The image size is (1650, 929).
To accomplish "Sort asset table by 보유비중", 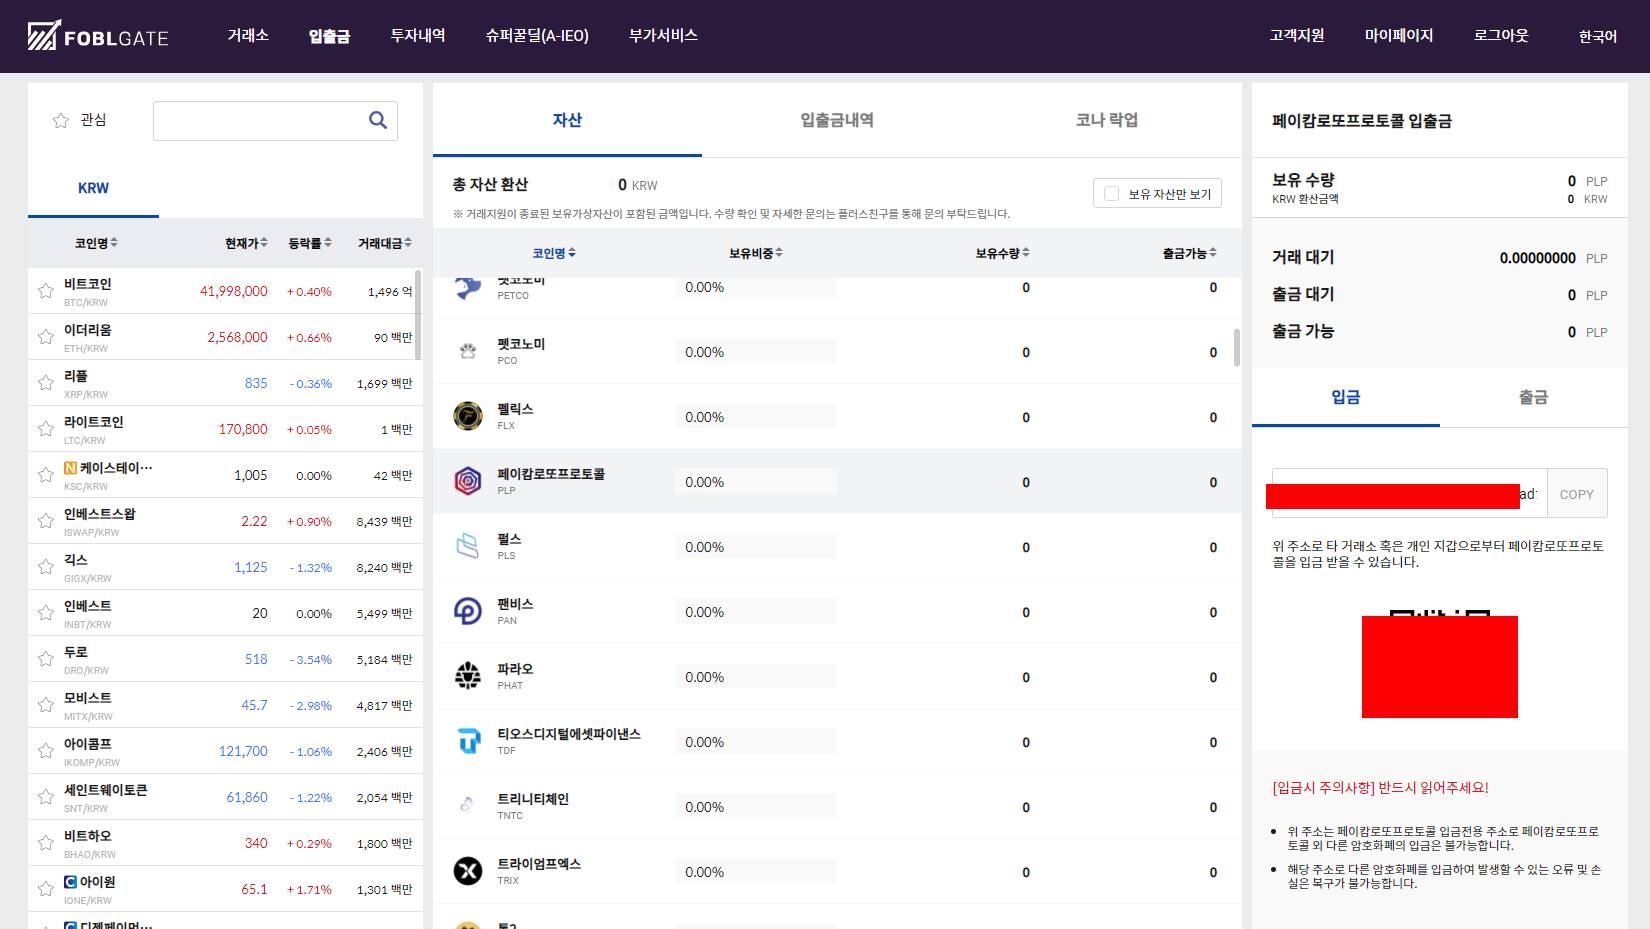I will pyautogui.click(x=756, y=253).
